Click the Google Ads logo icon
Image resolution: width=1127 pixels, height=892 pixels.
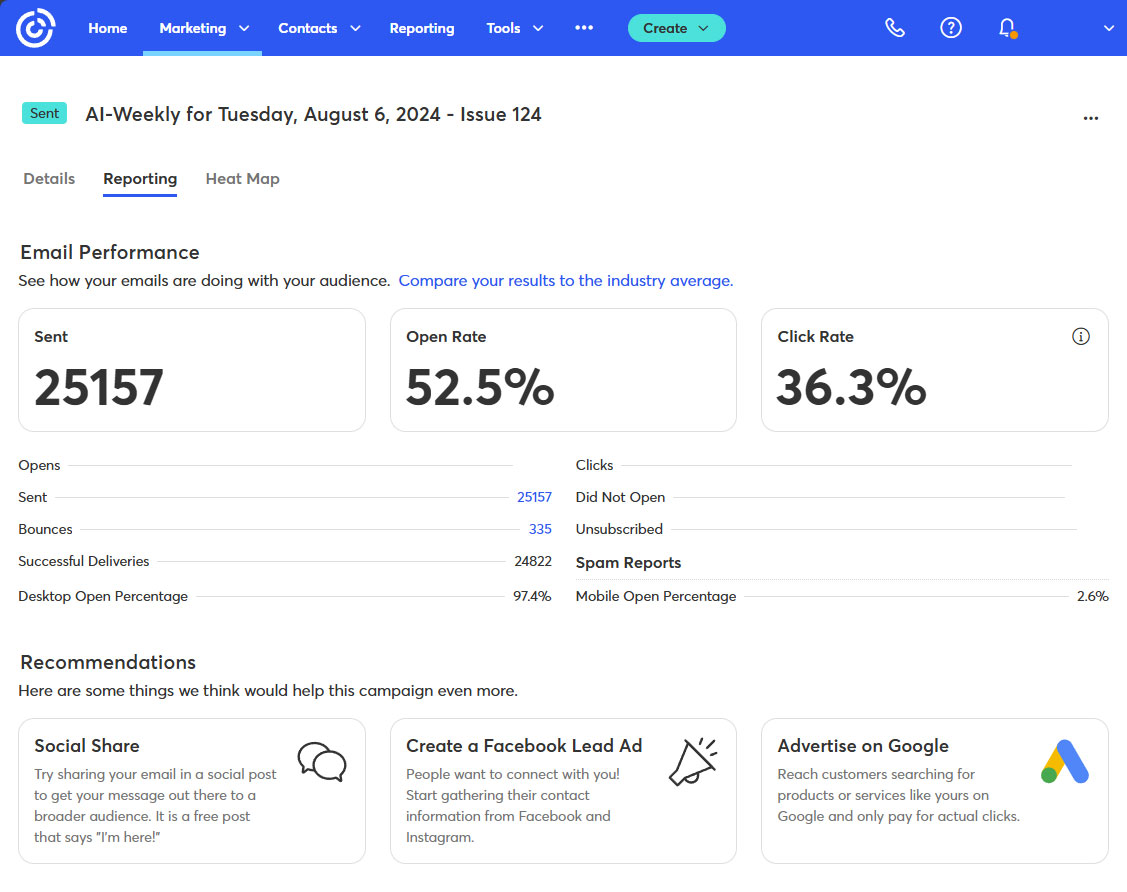[x=1065, y=762]
